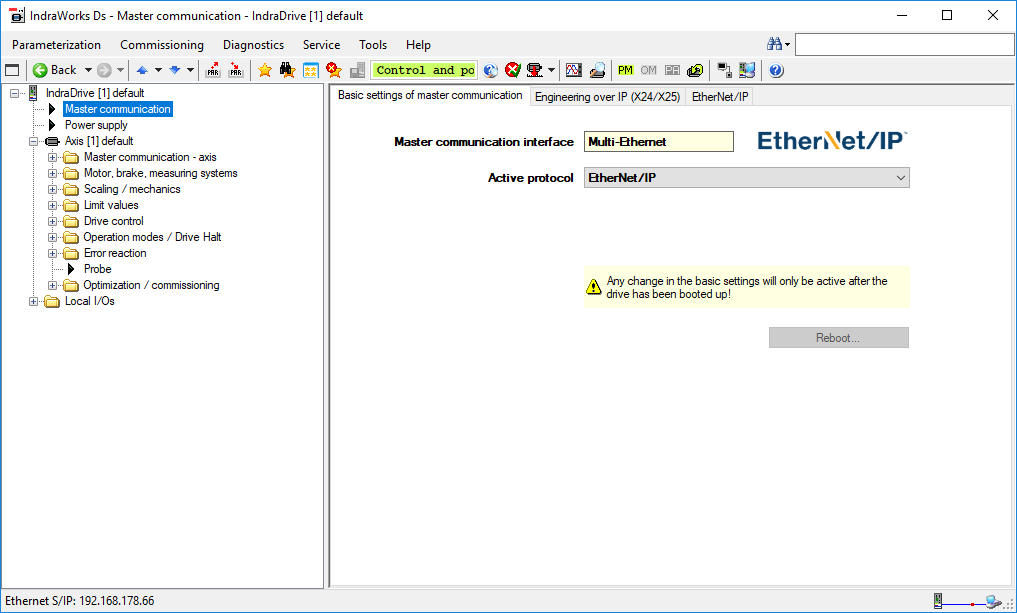Click the connection status icon in status bar
1017x613 pixels.
pos(967,601)
